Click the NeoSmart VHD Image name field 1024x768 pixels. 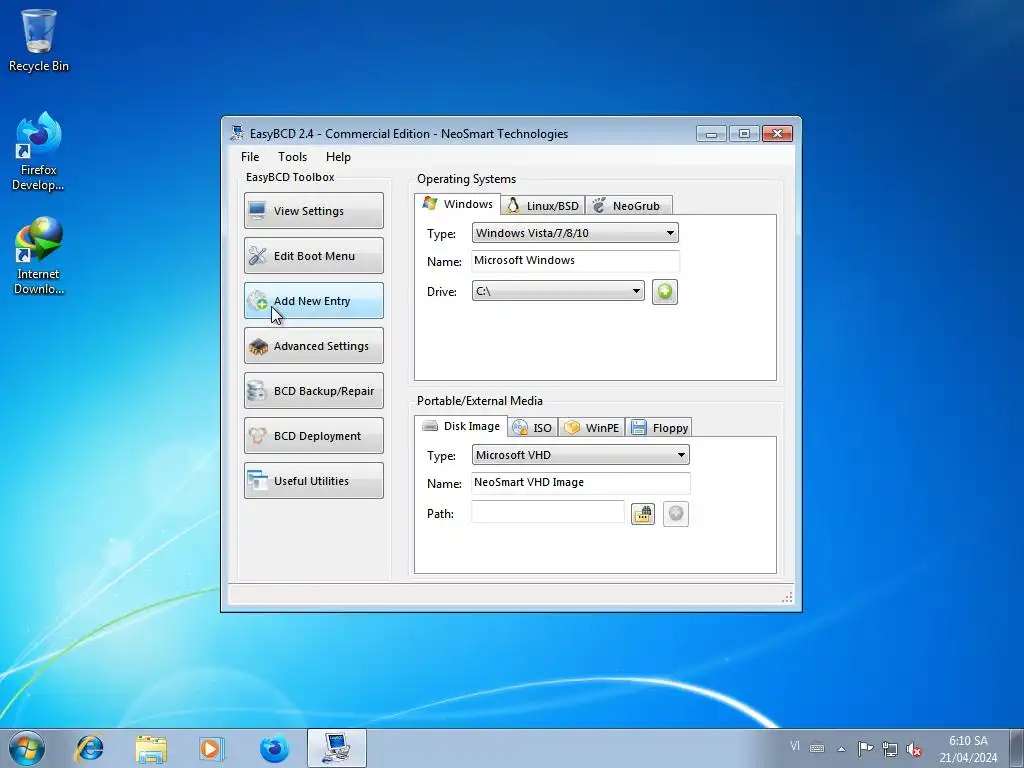(581, 483)
